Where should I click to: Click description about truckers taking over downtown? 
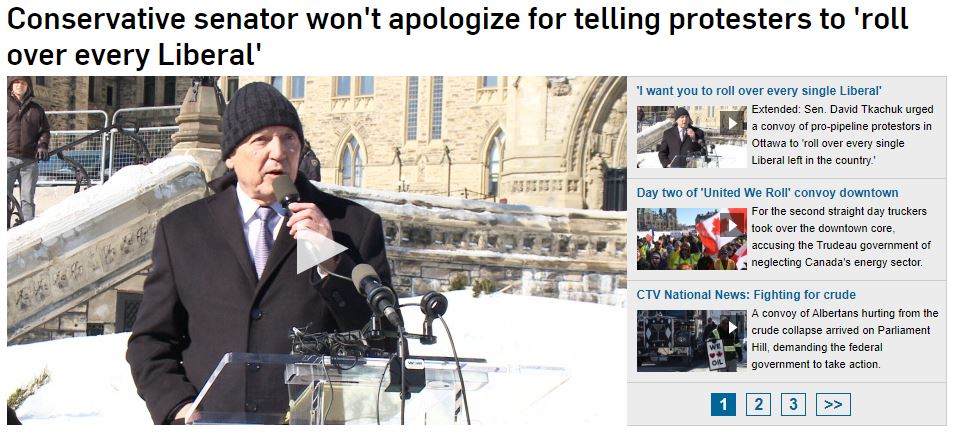841,237
